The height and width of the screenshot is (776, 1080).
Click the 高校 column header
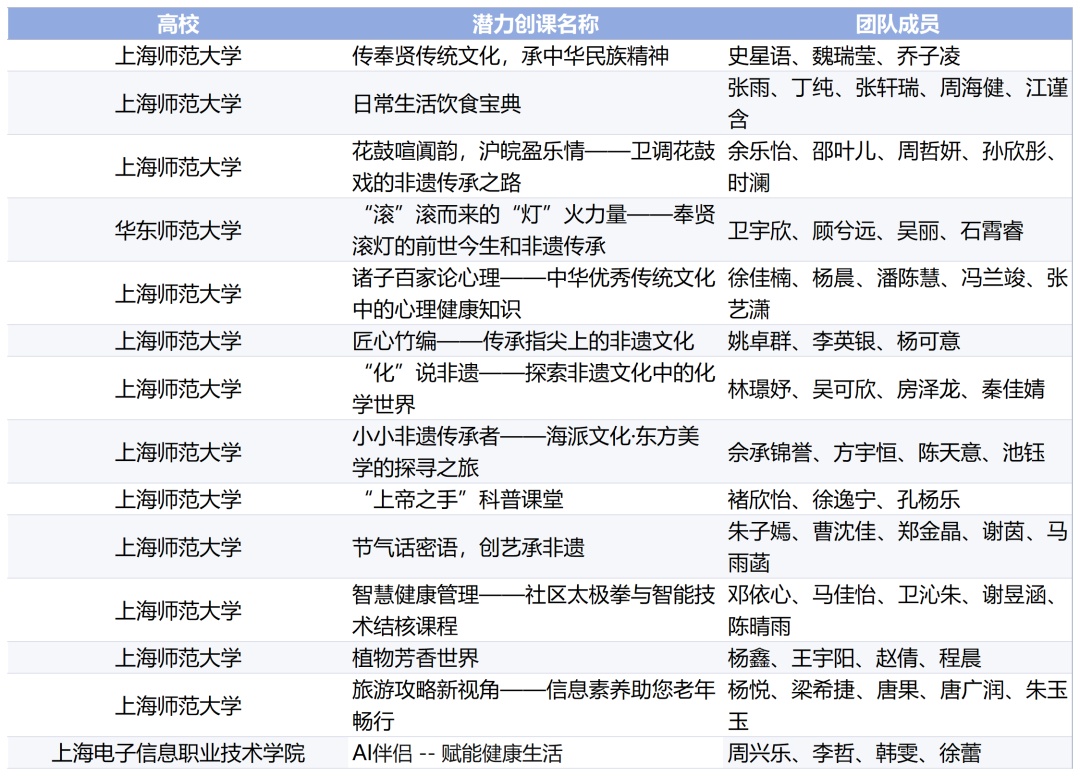178,24
